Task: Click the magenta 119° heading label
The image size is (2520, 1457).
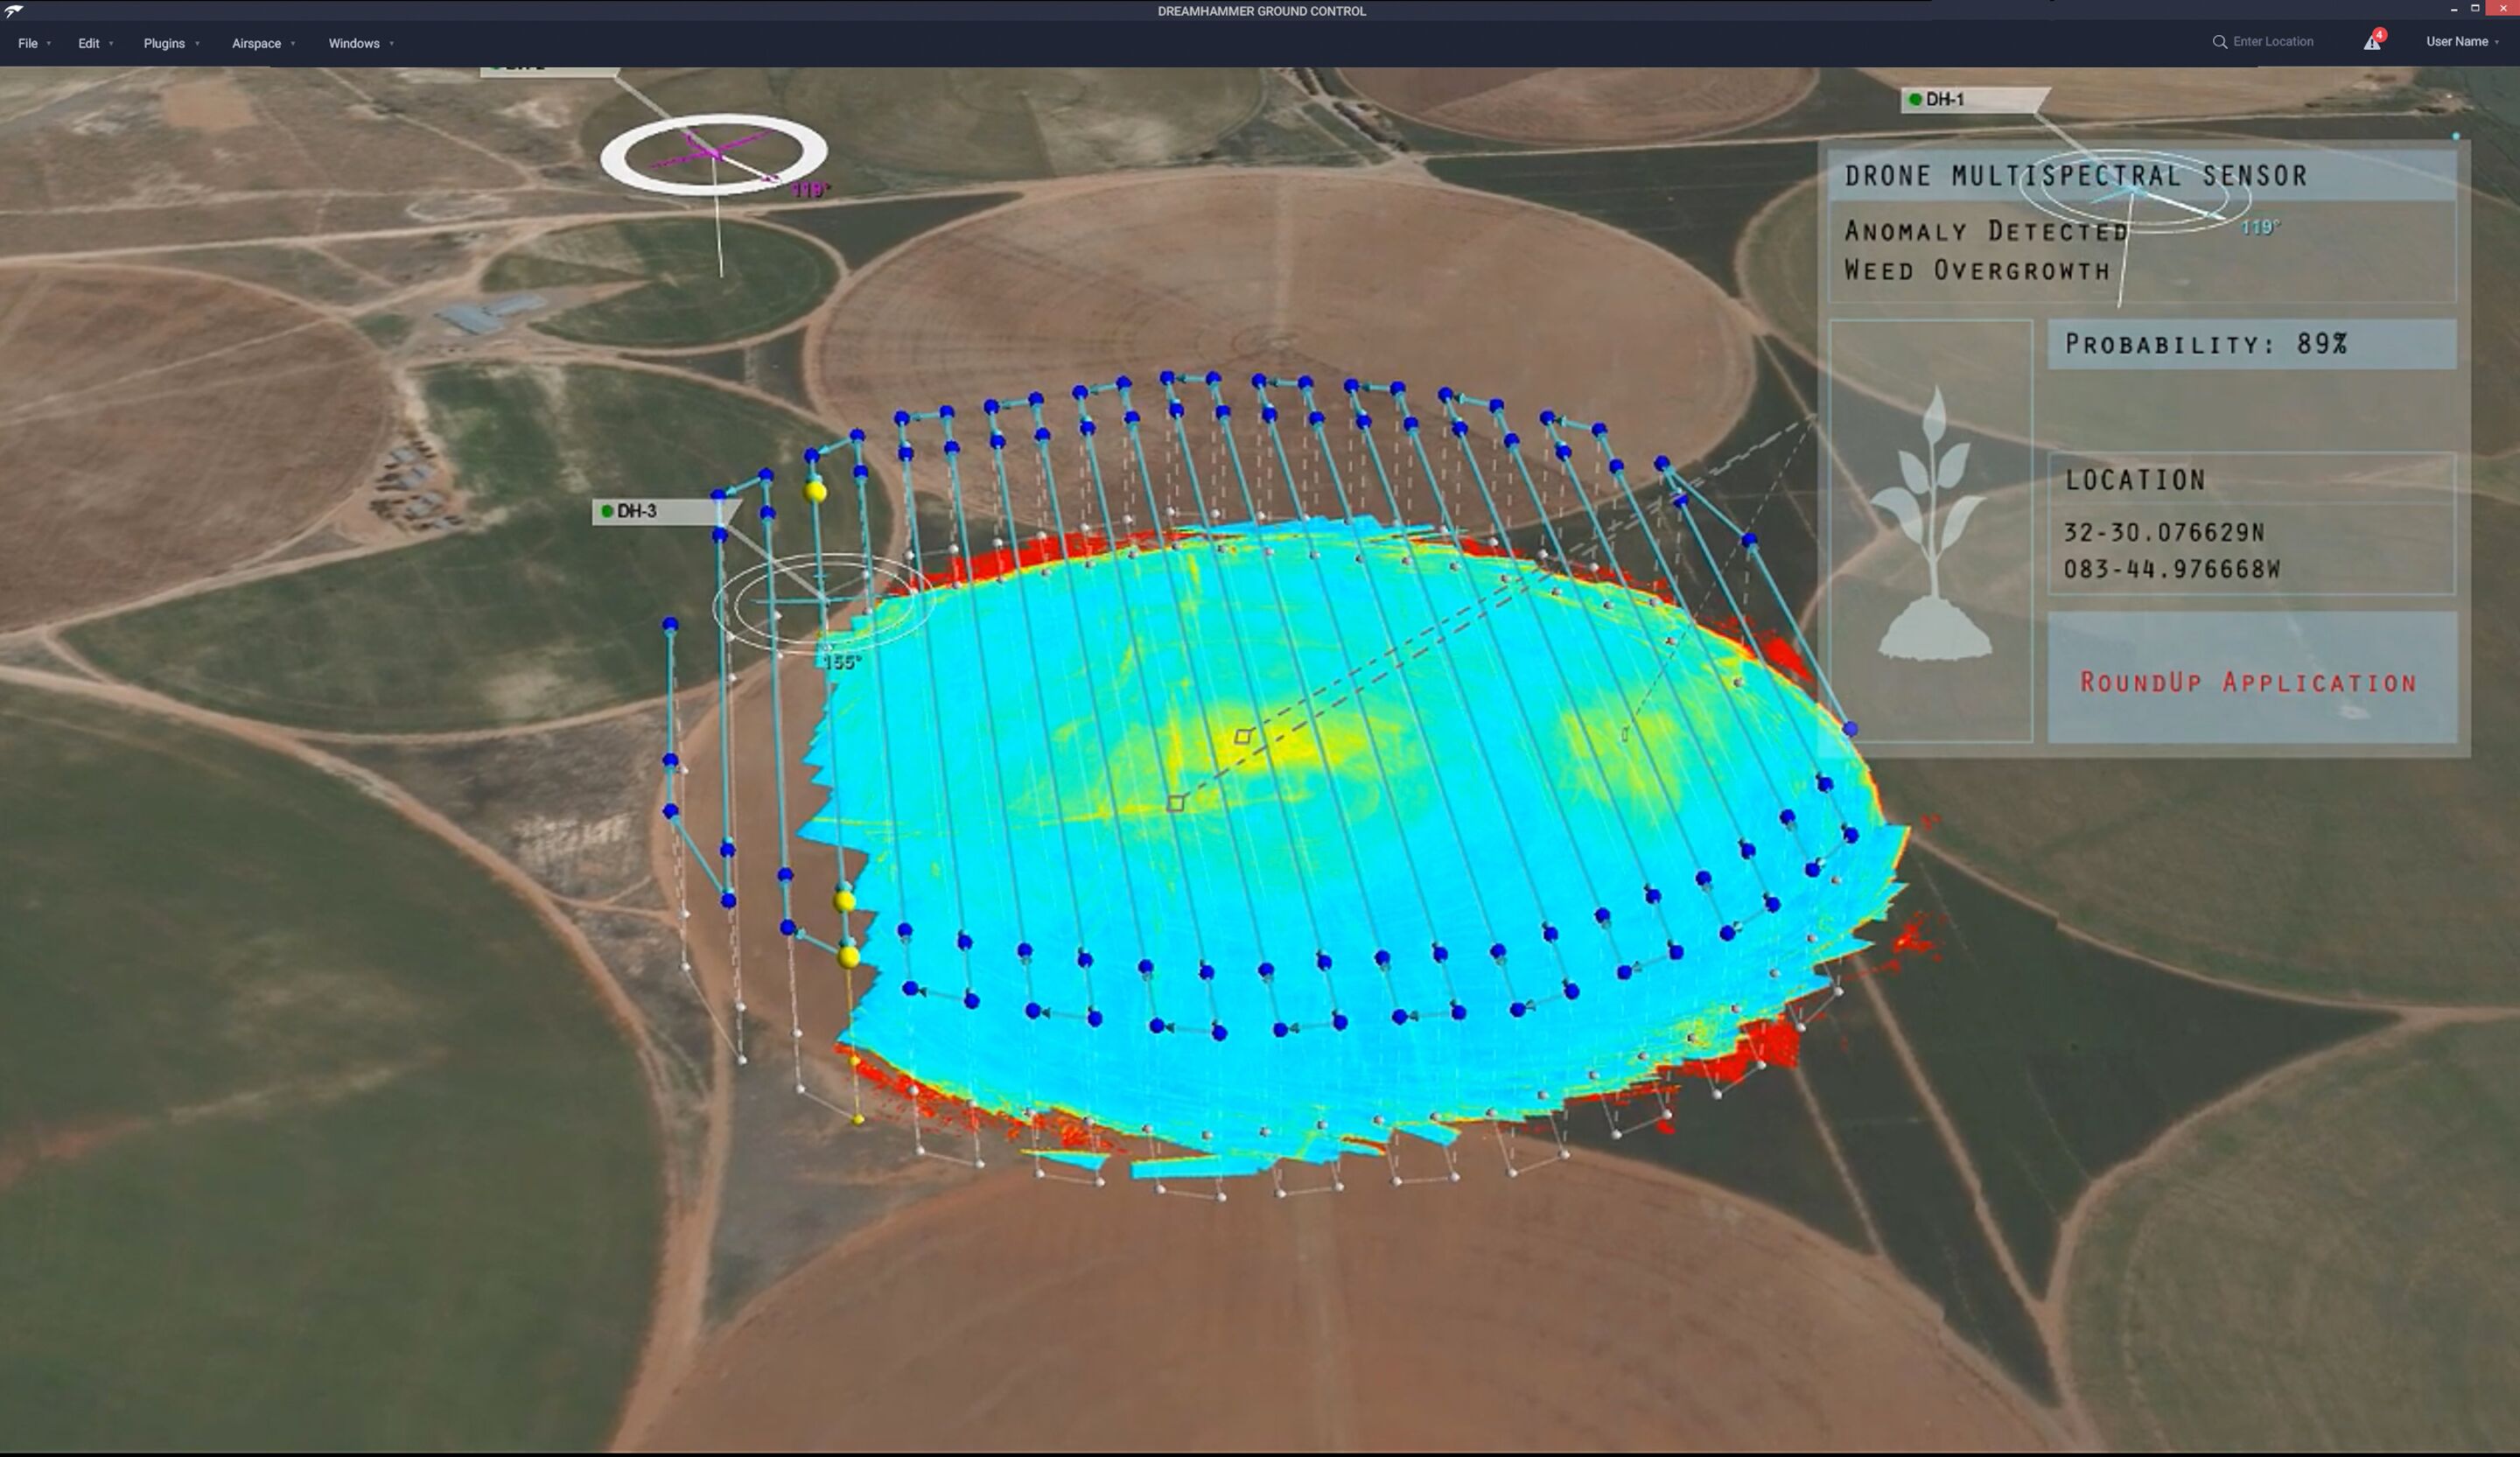Action: (x=809, y=189)
